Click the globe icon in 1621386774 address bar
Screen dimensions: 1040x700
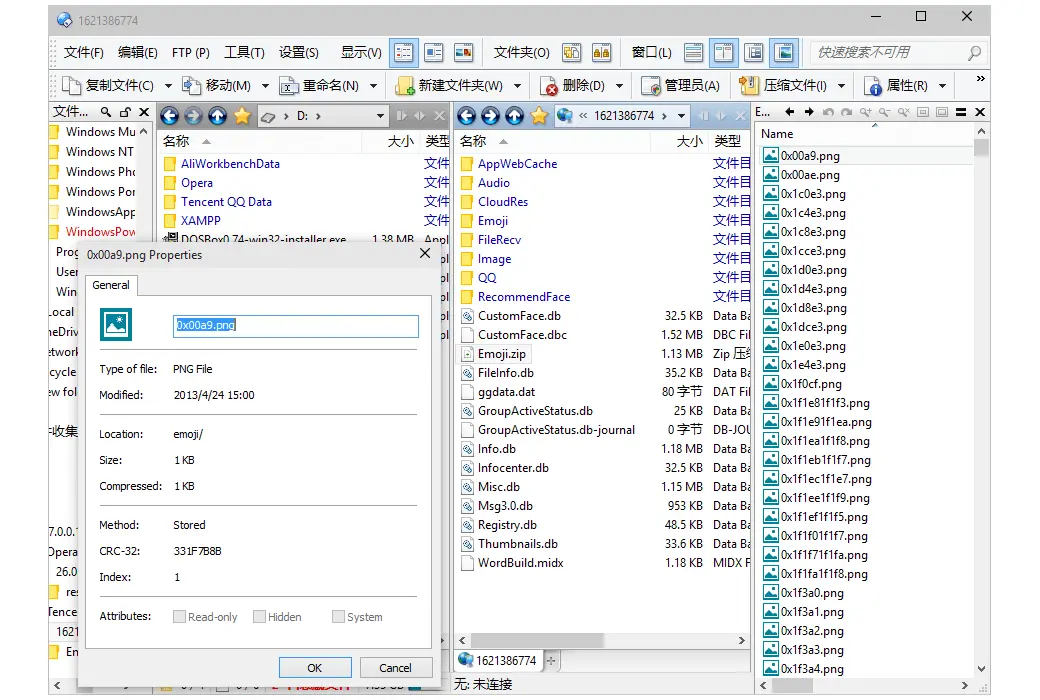[565, 116]
